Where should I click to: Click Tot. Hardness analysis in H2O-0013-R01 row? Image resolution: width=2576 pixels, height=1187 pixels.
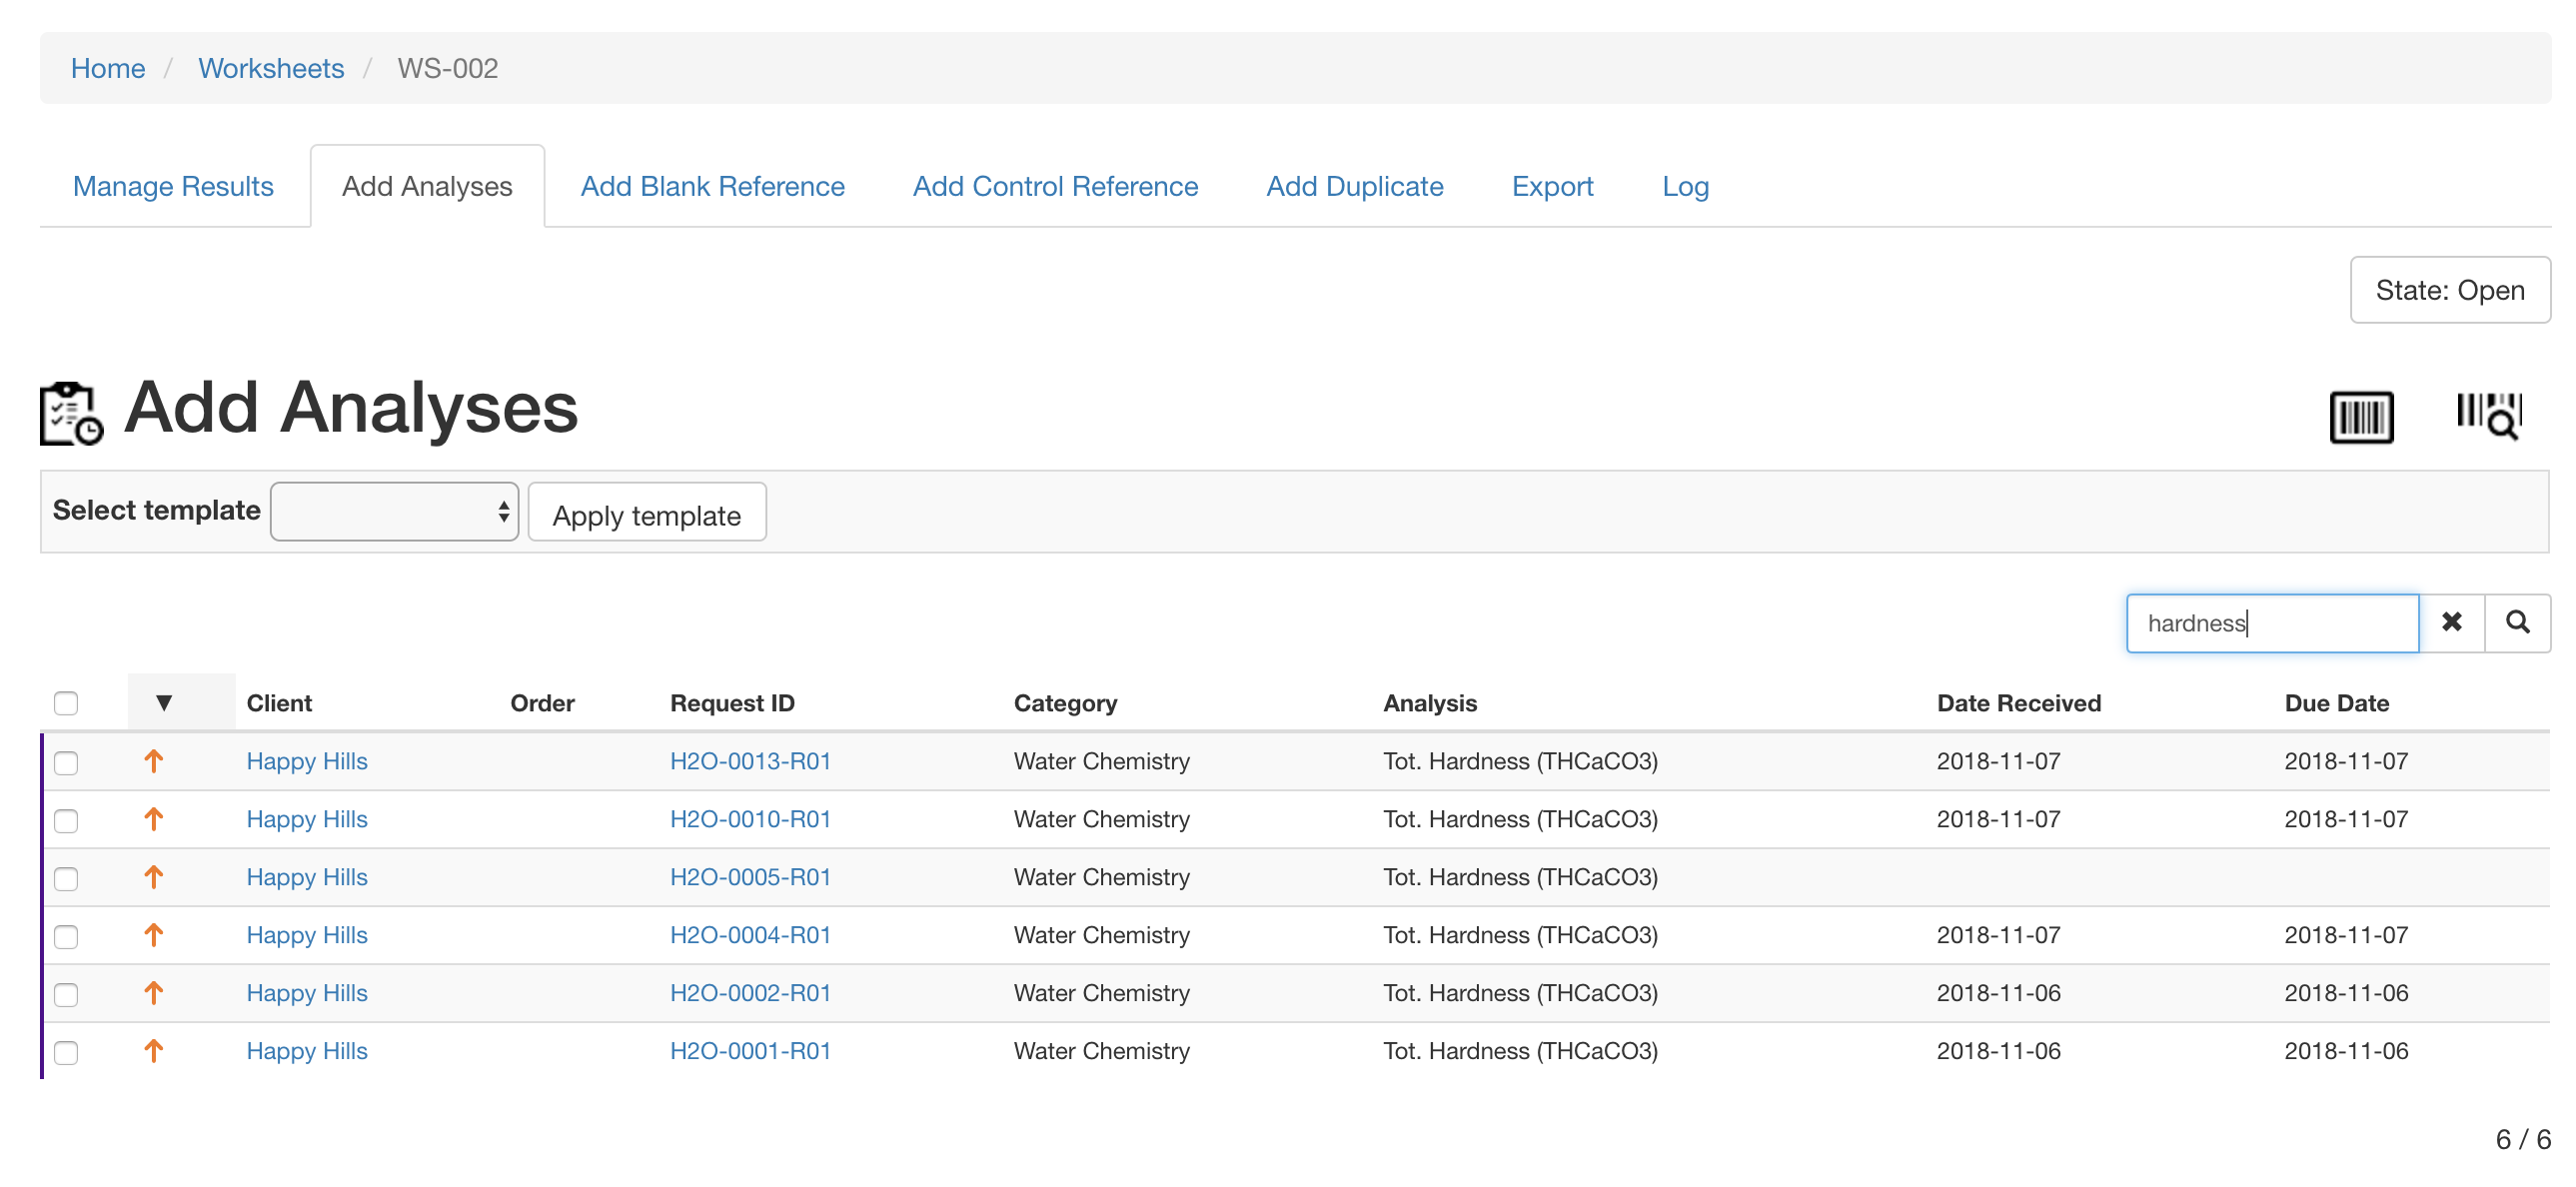pos(1520,761)
